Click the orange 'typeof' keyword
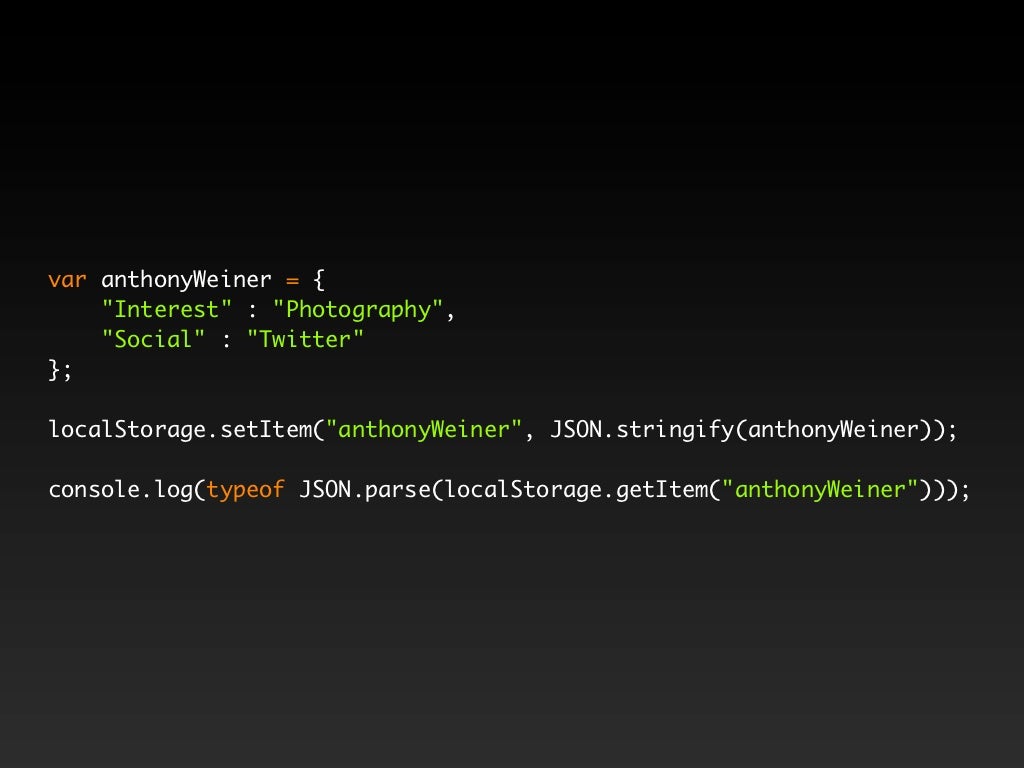This screenshot has width=1024, height=768. click(246, 490)
